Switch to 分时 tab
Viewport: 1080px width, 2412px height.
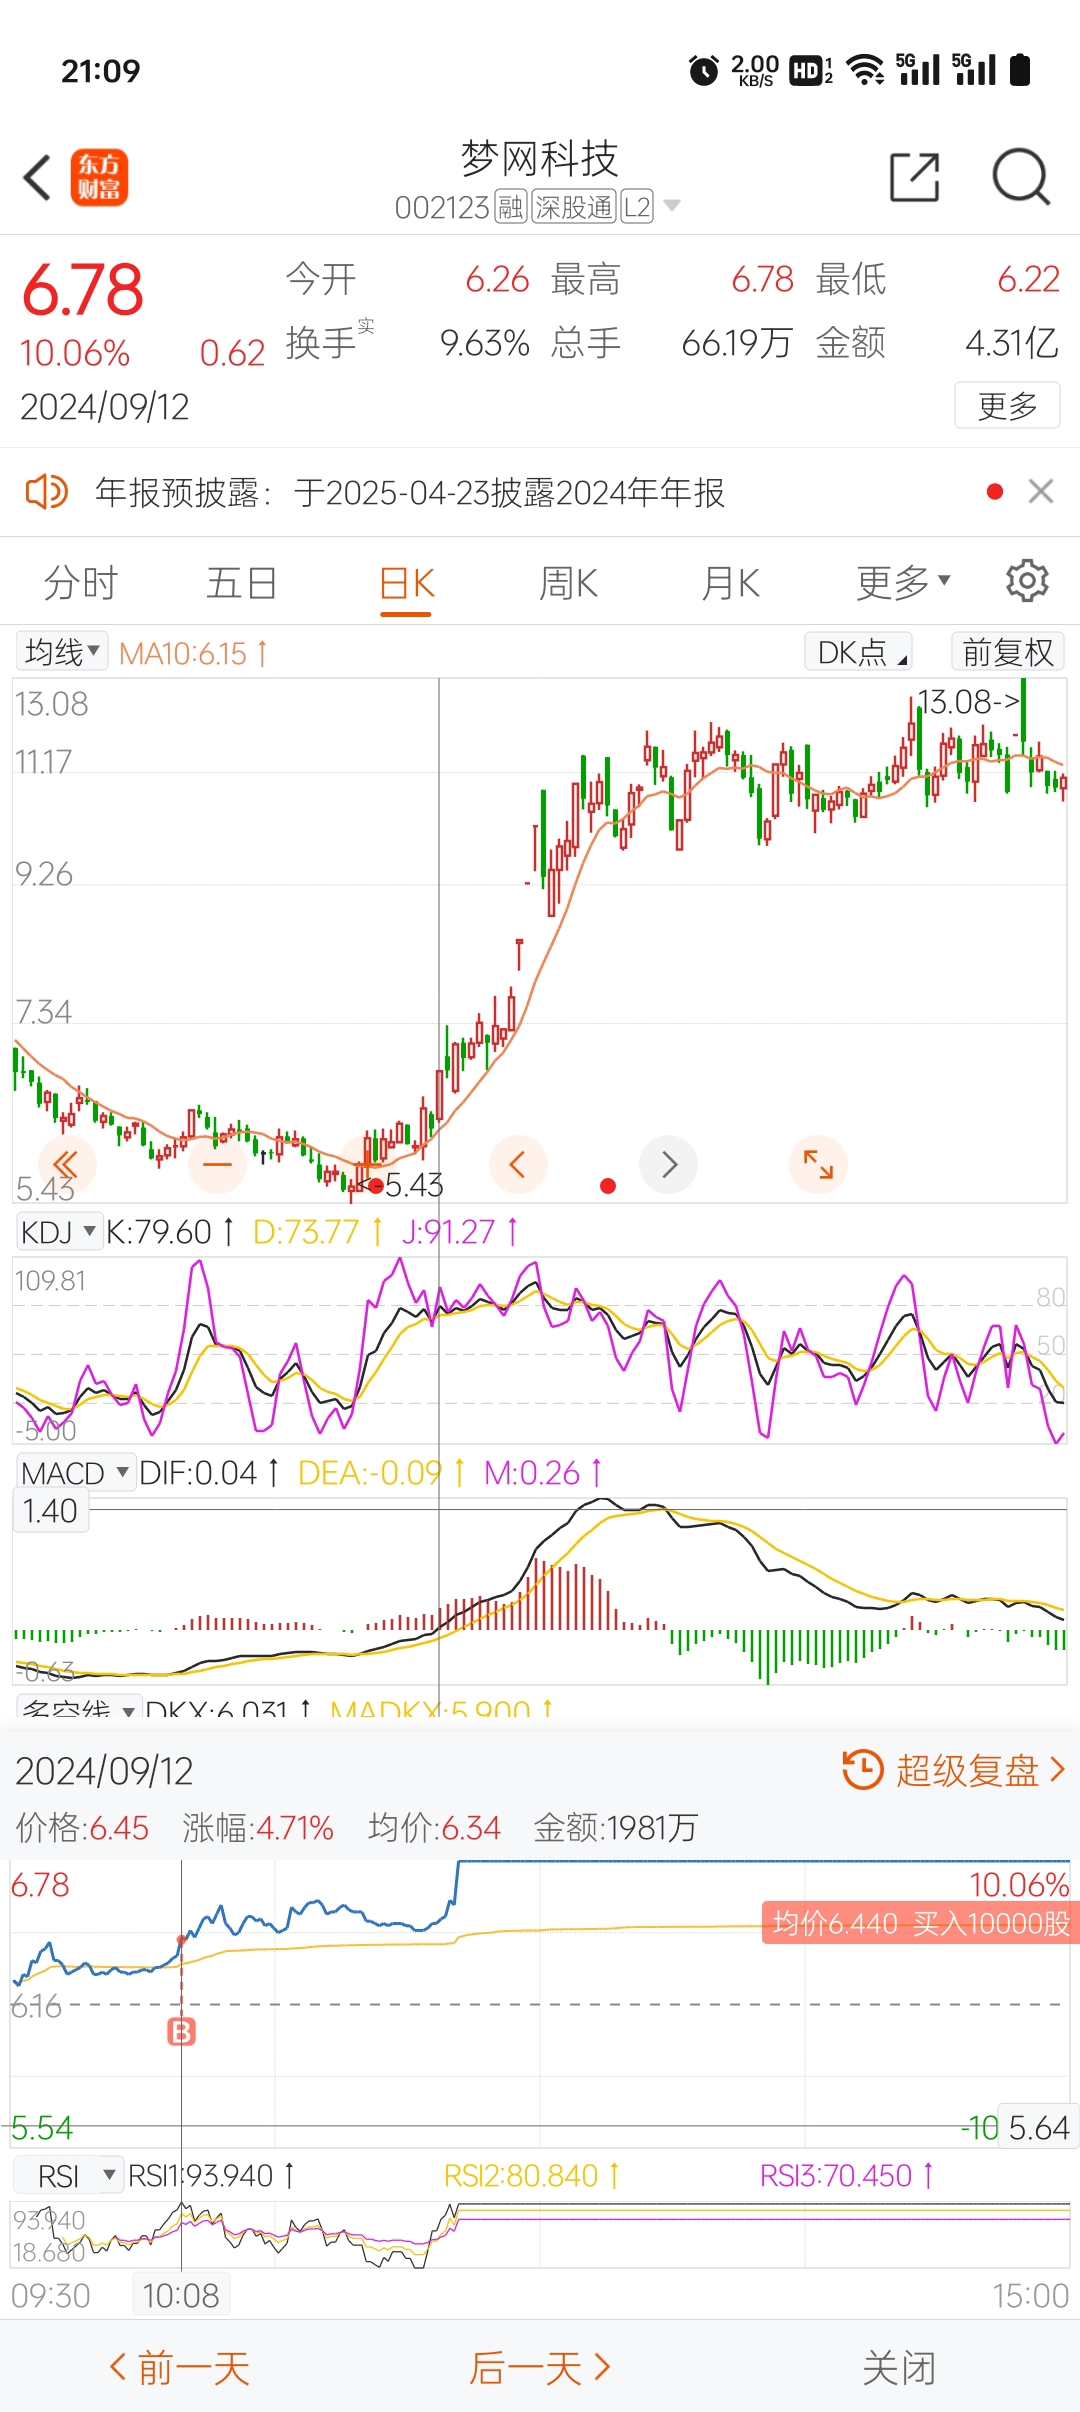pyautogui.click(x=81, y=582)
